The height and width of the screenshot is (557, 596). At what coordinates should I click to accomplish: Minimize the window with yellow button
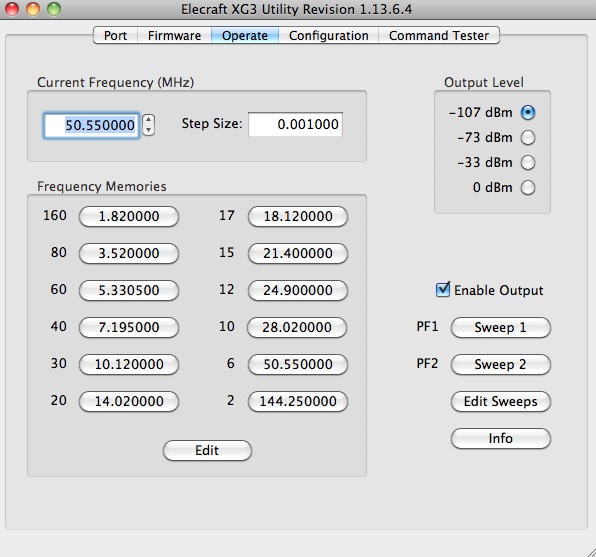click(33, 9)
